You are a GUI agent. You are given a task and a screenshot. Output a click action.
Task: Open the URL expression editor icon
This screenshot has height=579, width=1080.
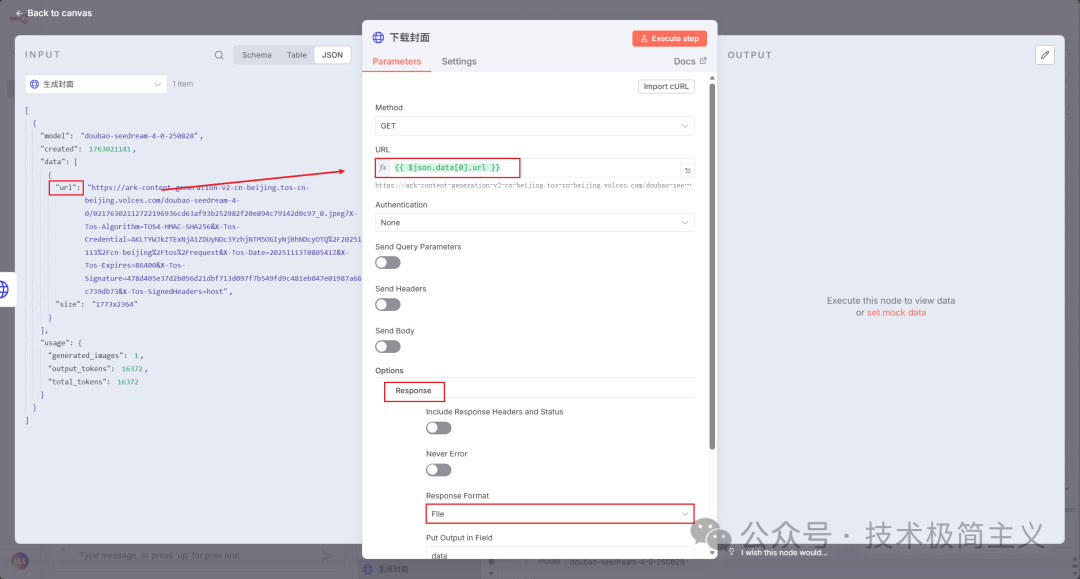click(687, 169)
